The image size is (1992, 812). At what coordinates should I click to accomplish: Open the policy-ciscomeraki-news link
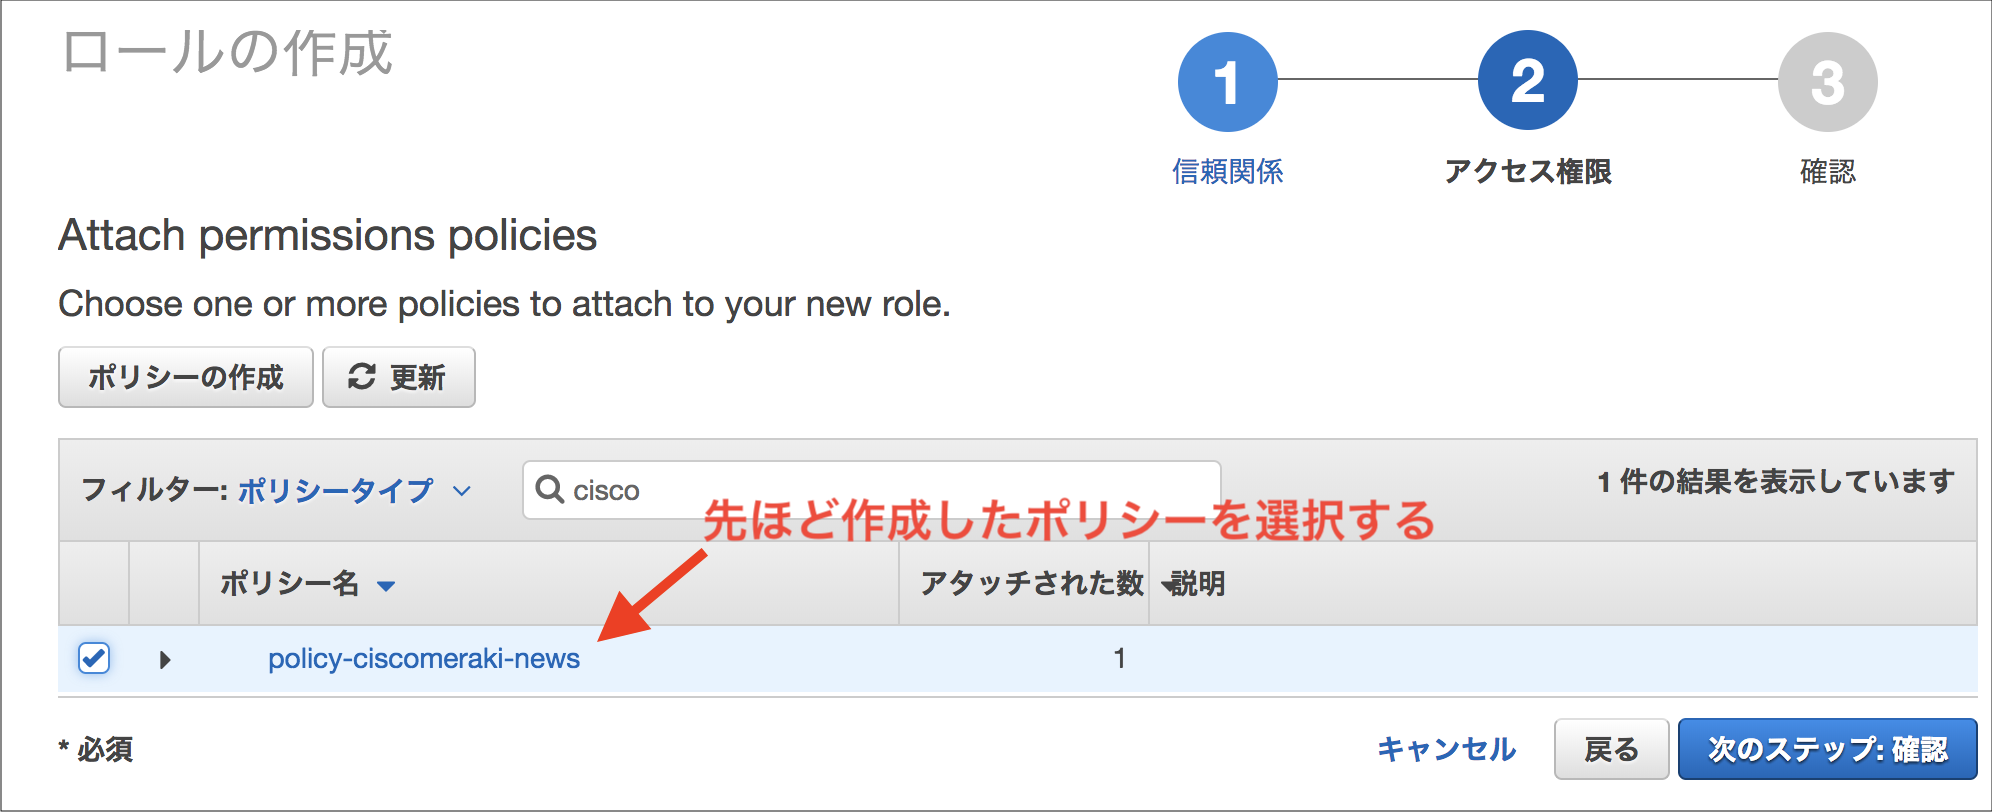pos(424,659)
